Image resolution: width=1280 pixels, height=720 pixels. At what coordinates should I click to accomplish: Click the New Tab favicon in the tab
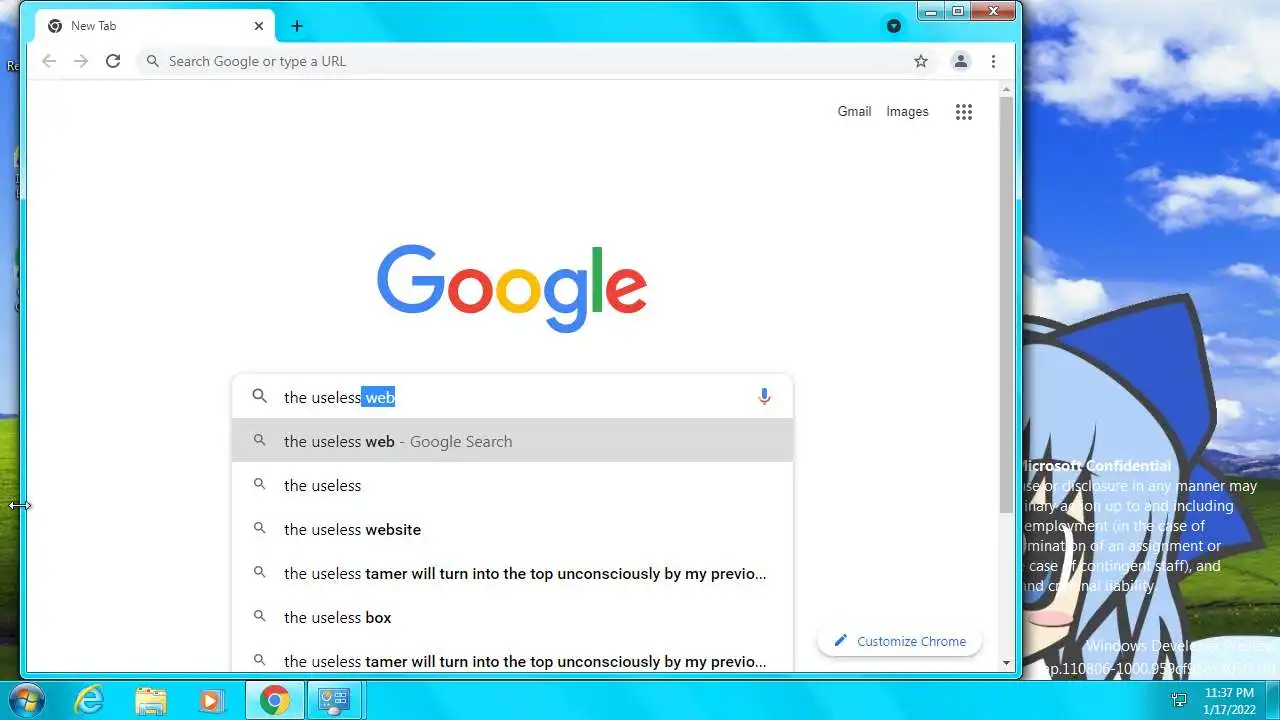point(54,26)
